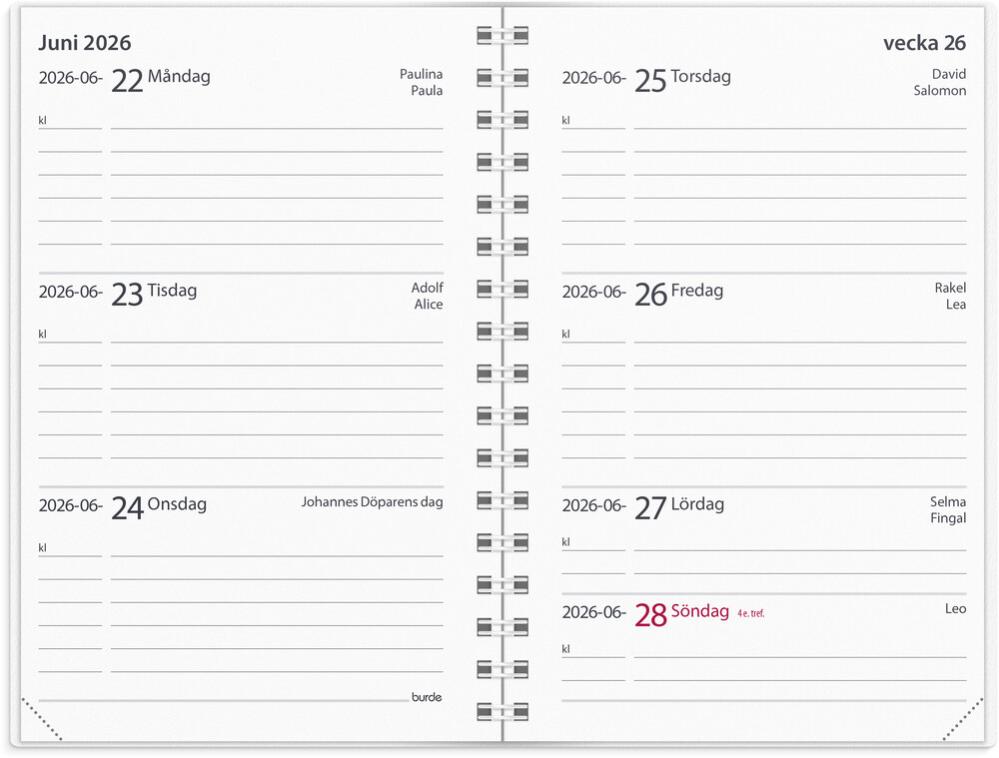The width and height of the screenshot is (999, 758).
Task: Click the Leo name day on Sunday
Action: [x=955, y=608]
